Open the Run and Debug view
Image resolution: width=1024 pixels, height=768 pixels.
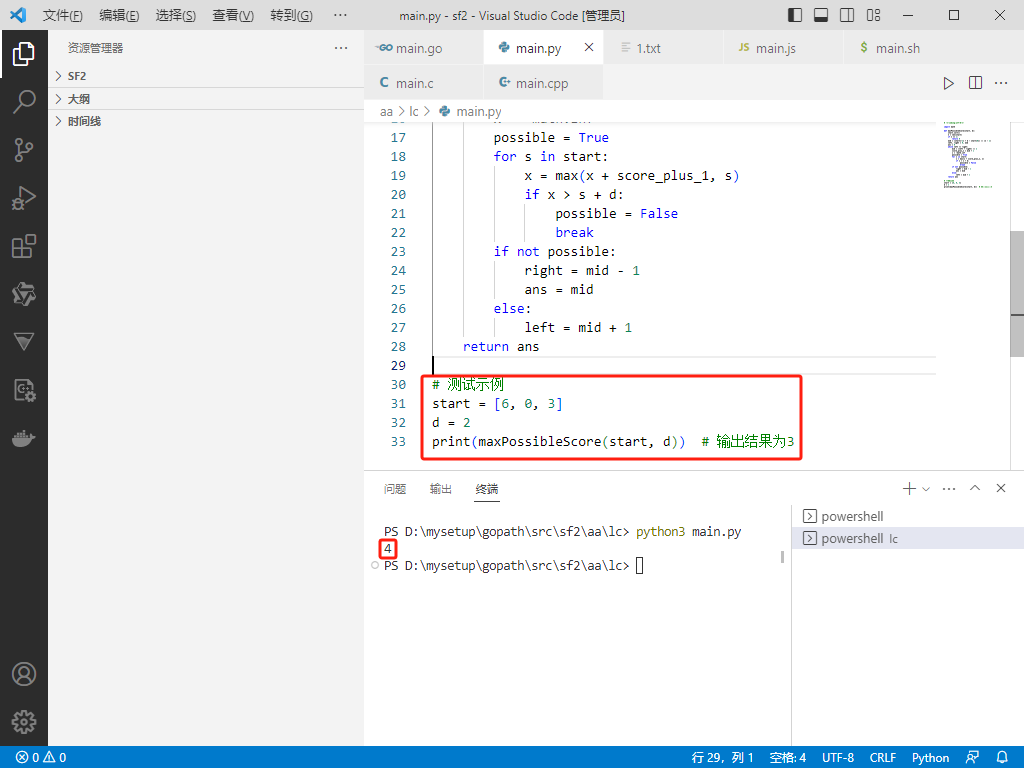(24, 198)
